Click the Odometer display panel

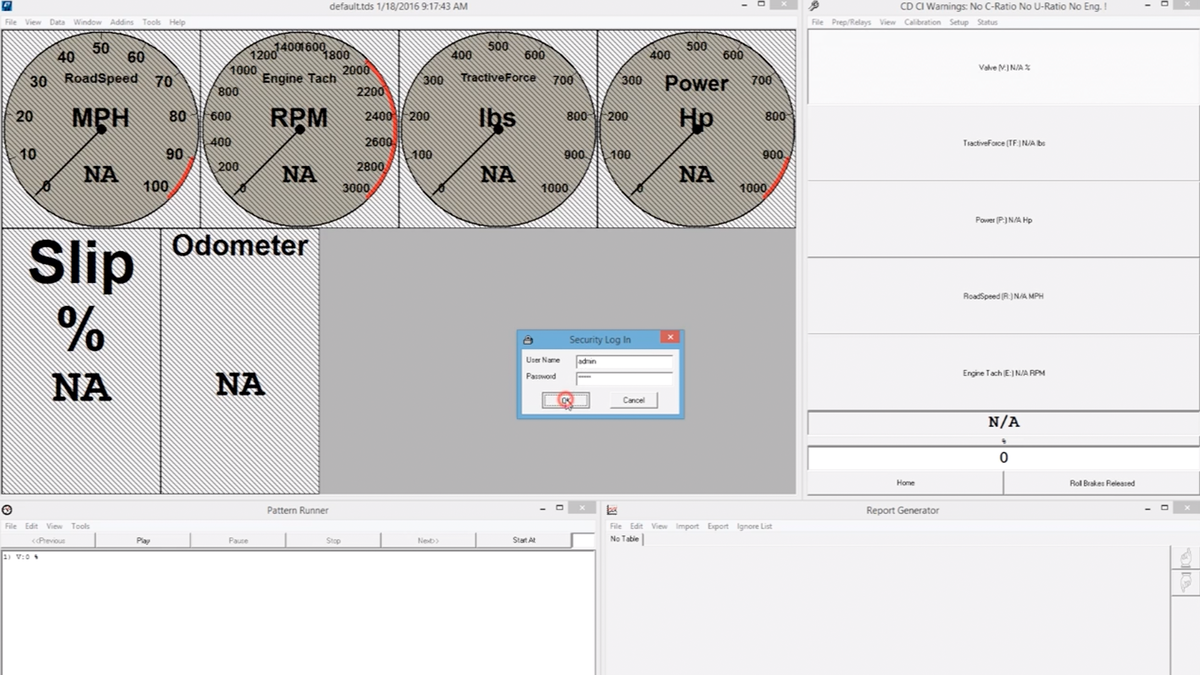coord(240,361)
